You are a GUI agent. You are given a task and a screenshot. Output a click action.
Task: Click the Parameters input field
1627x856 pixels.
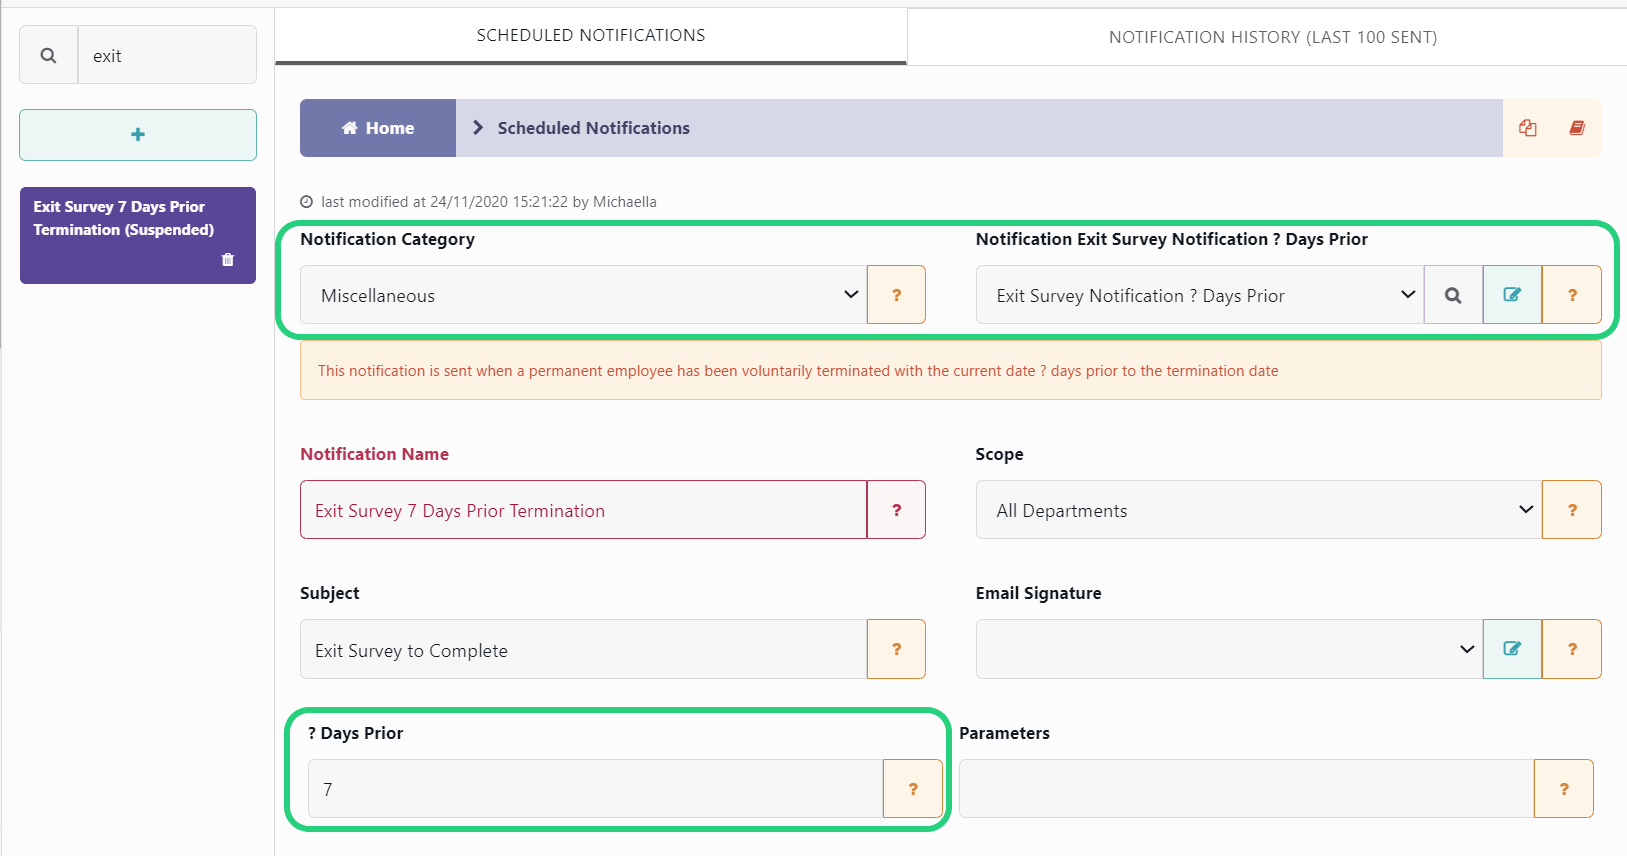tap(1247, 789)
